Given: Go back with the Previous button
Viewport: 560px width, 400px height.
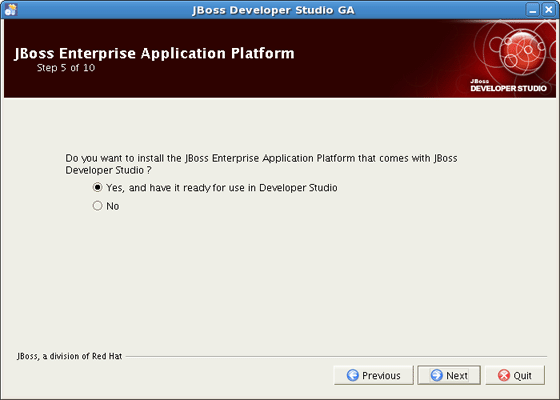Looking at the screenshot, I should [x=374, y=375].
